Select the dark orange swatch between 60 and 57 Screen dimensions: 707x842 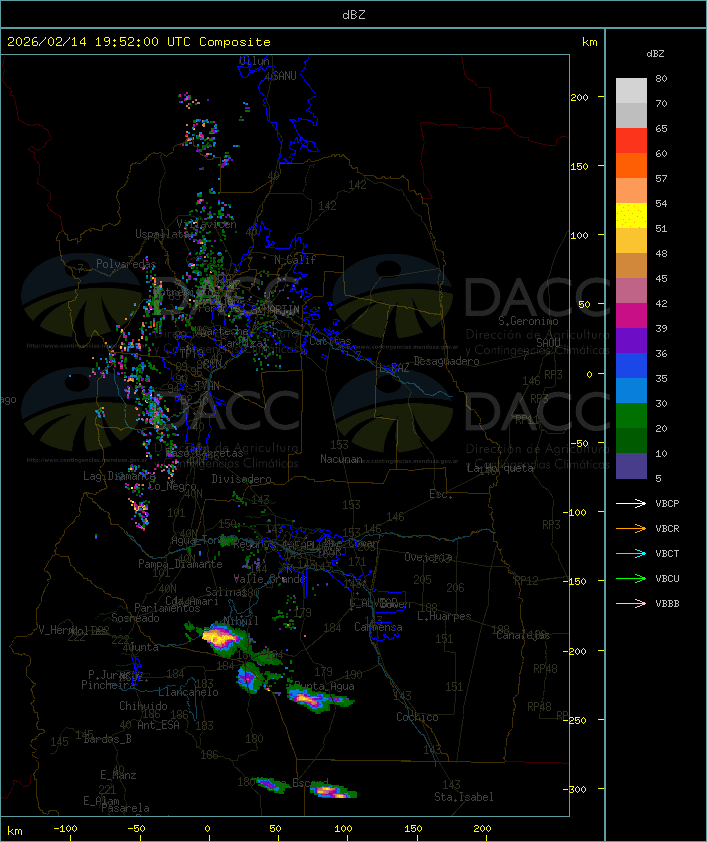(631, 165)
